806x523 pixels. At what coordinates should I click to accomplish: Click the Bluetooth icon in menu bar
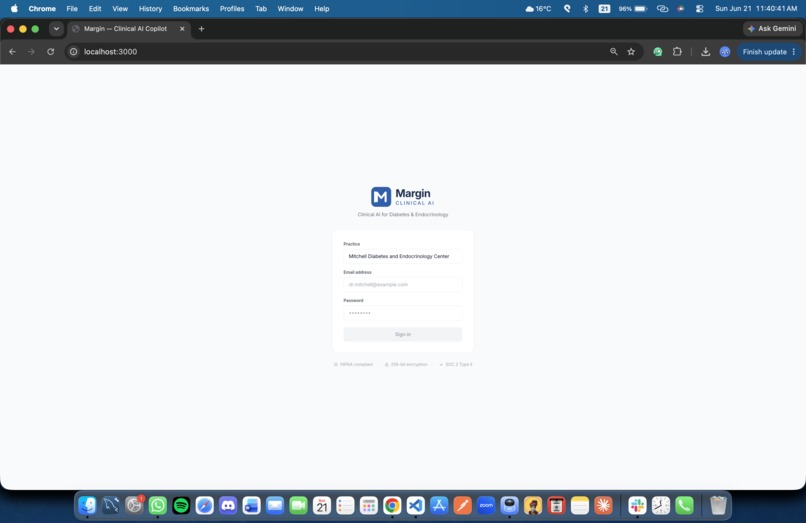pyautogui.click(x=585, y=9)
